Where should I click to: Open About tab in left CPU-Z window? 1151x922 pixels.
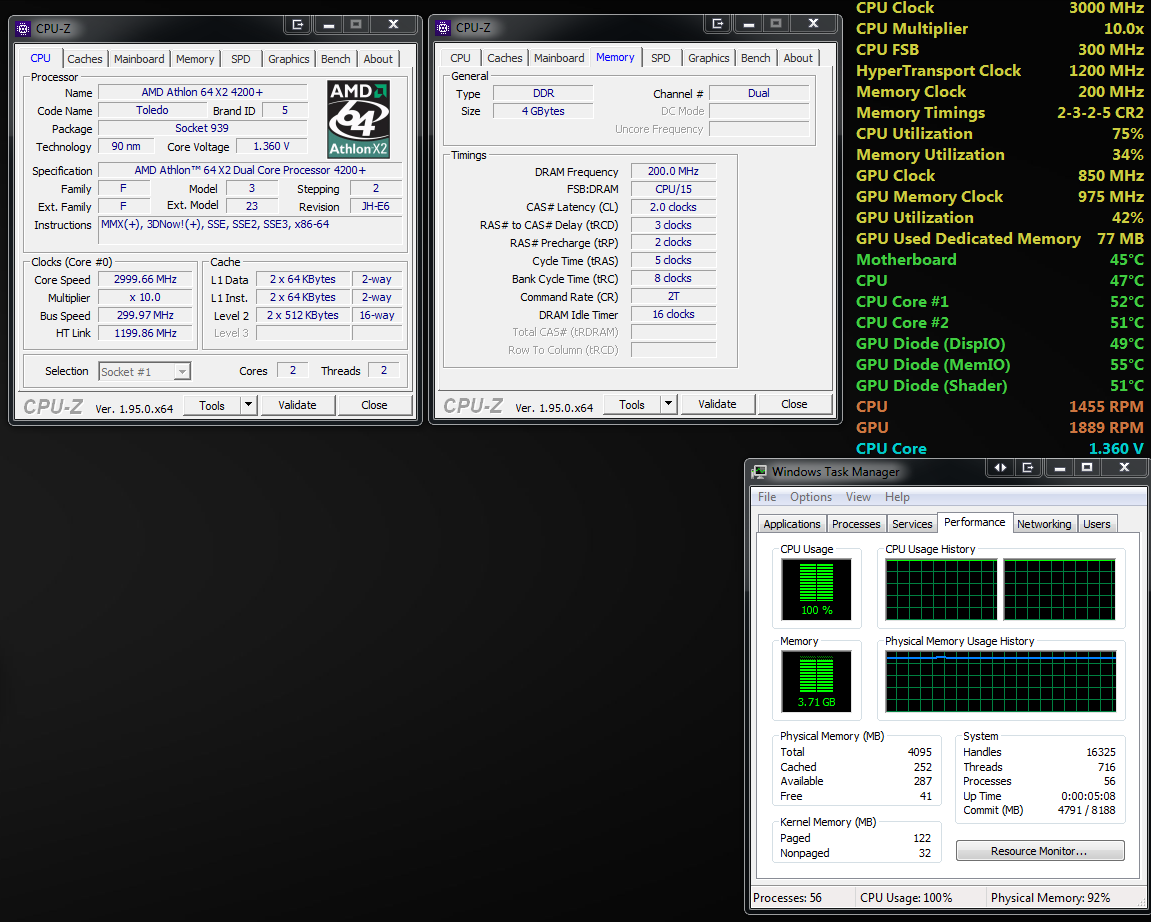(378, 59)
